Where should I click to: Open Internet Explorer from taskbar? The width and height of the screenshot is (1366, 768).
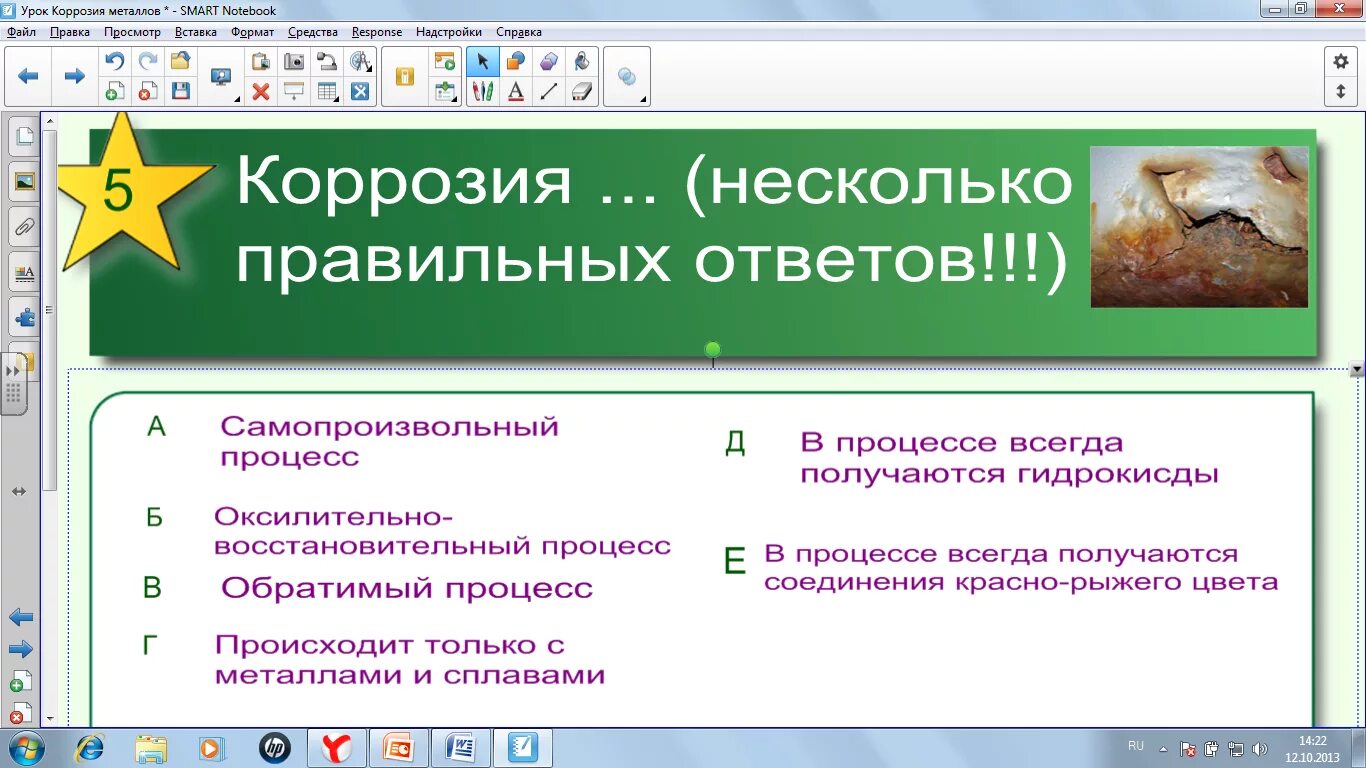point(90,748)
